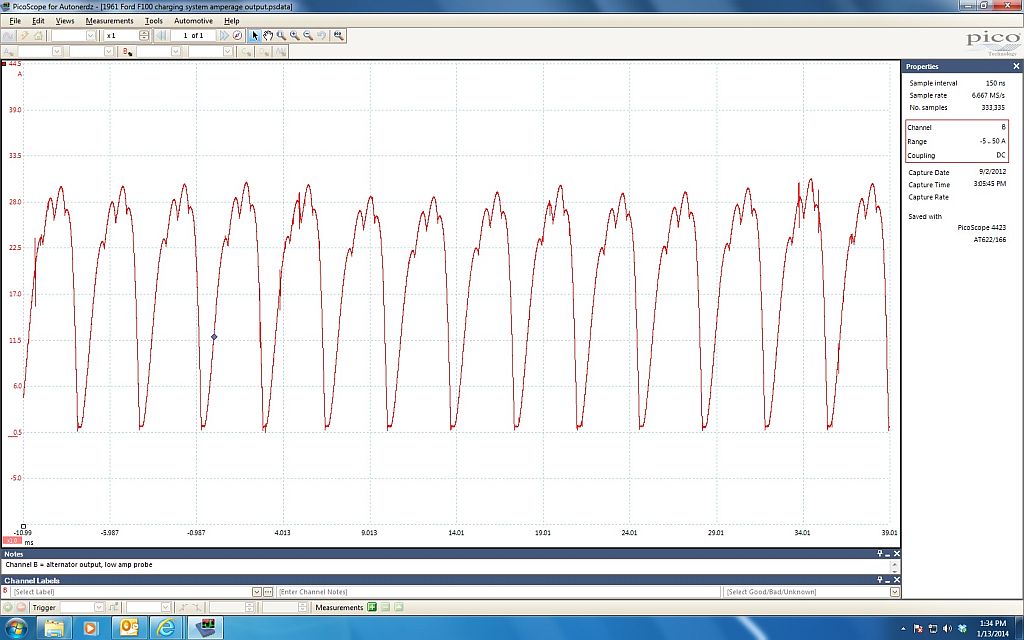Select the arrow selection tool
The height and width of the screenshot is (640, 1024).
[x=255, y=35]
